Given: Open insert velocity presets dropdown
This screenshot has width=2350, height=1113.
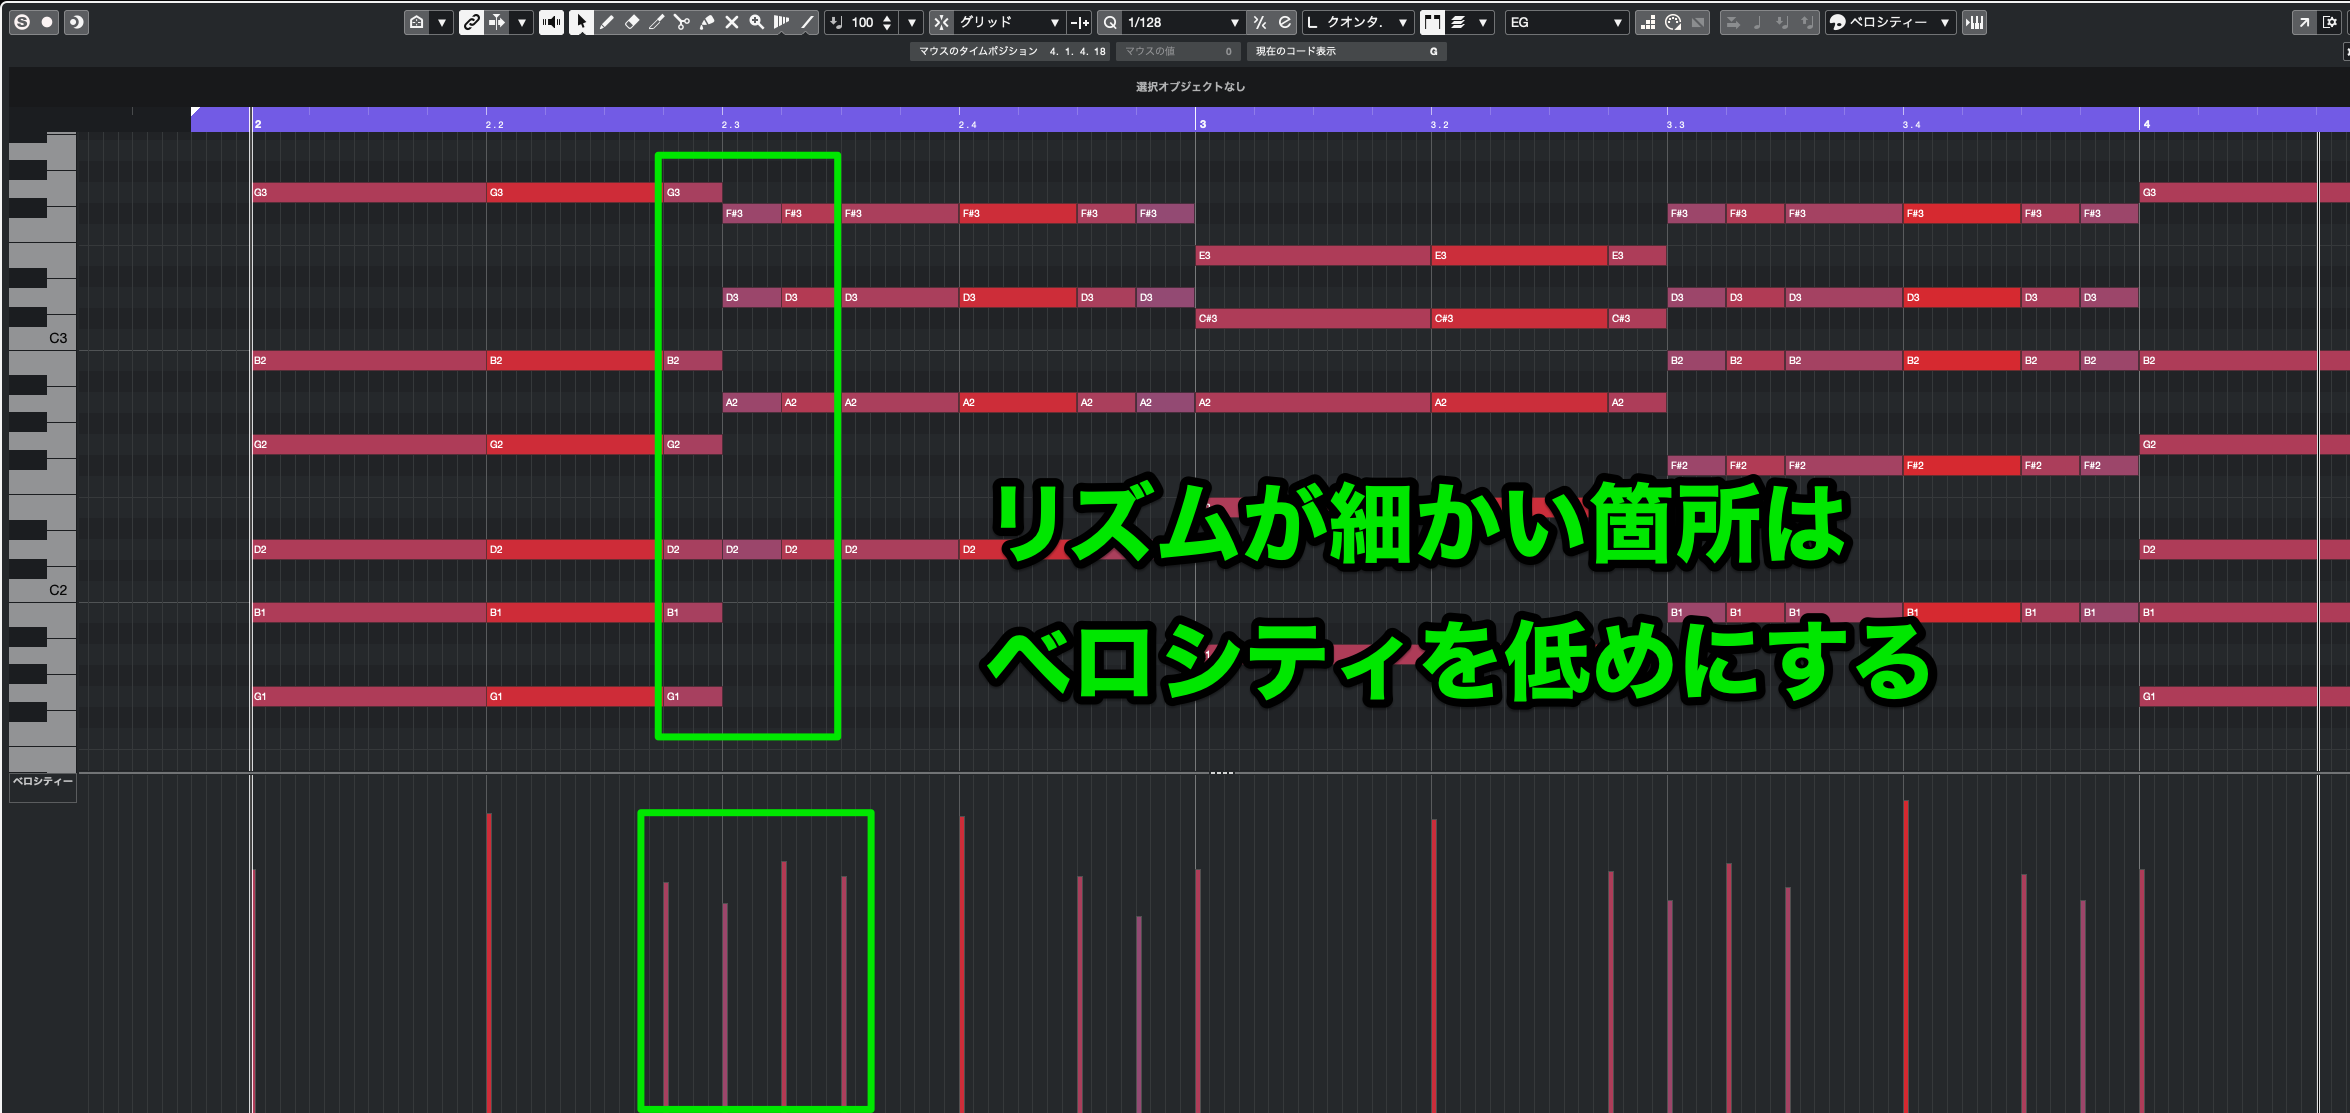Looking at the screenshot, I should pos(912,22).
